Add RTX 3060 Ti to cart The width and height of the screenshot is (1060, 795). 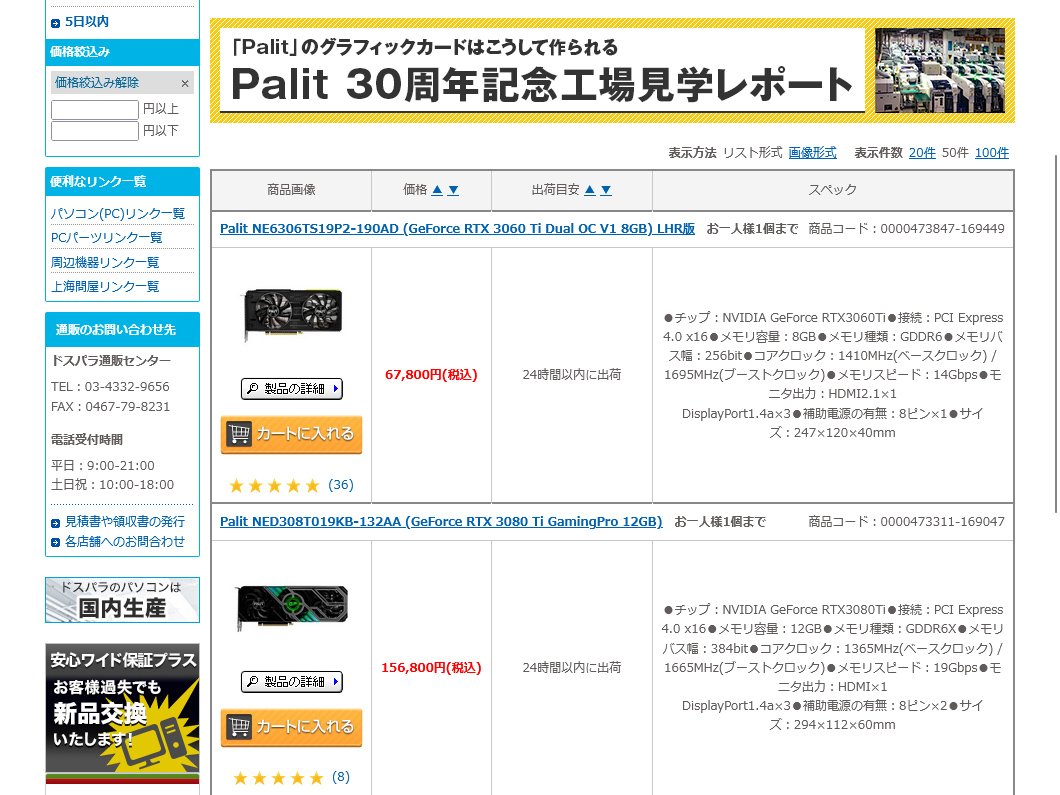point(291,434)
